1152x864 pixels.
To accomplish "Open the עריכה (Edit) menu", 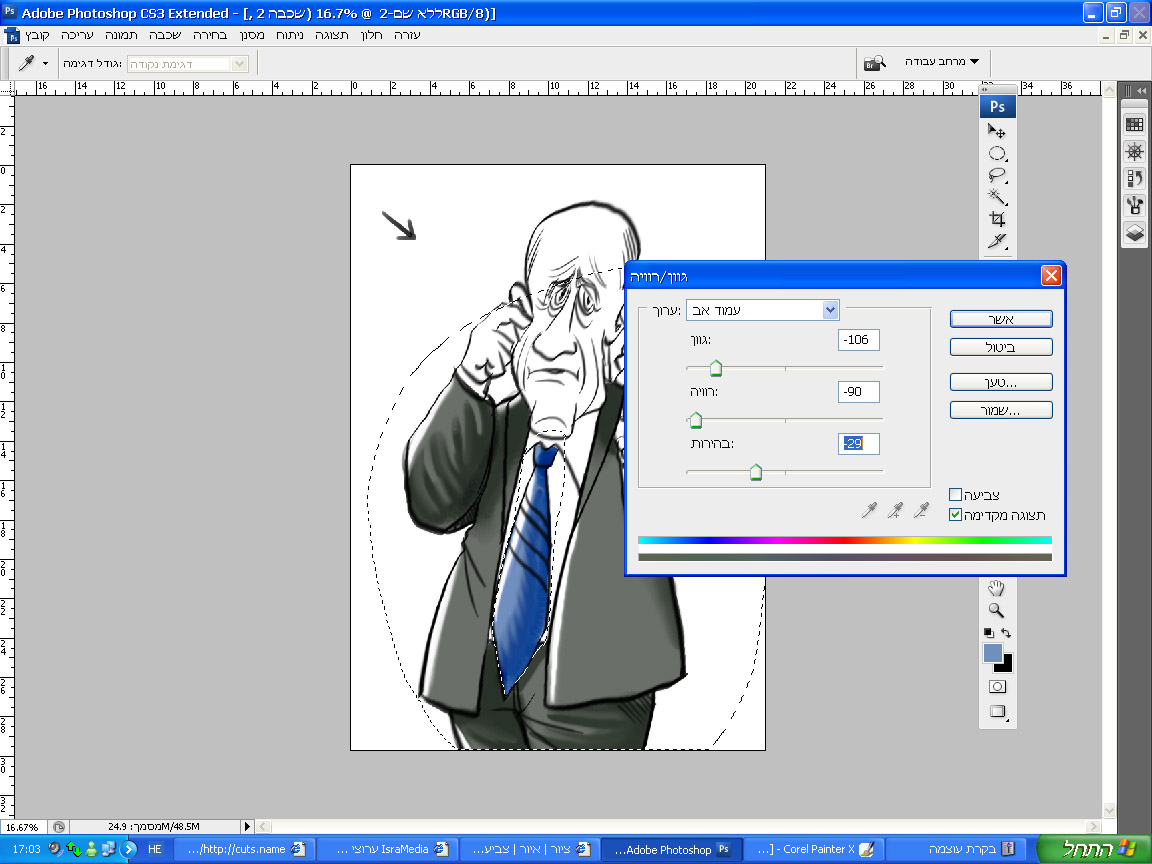I will tap(77, 35).
